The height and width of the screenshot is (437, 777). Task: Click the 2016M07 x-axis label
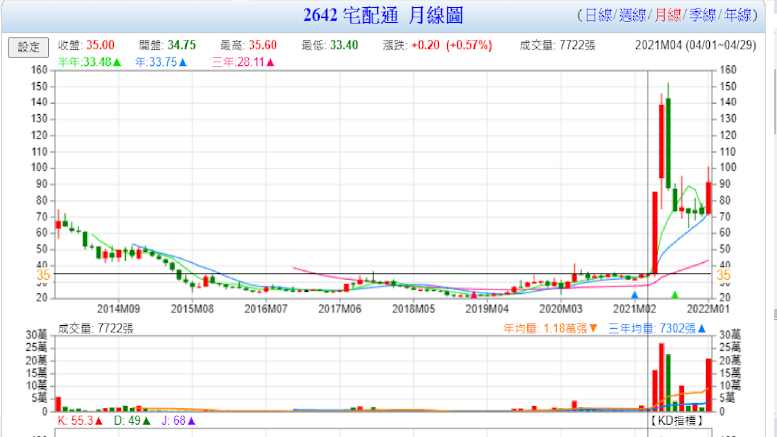pyautogui.click(x=266, y=309)
